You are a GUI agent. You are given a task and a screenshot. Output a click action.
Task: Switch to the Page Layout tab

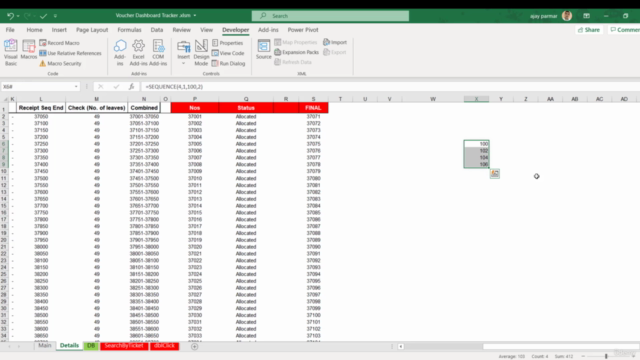[x=92, y=30]
